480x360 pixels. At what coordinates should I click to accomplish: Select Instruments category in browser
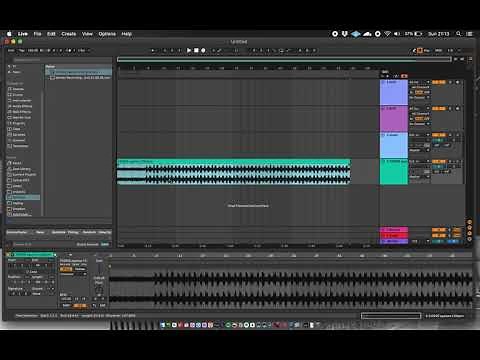(x=19, y=100)
